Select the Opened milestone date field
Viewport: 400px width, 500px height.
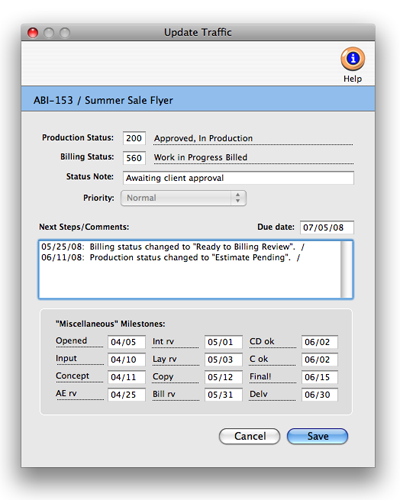tap(126, 342)
